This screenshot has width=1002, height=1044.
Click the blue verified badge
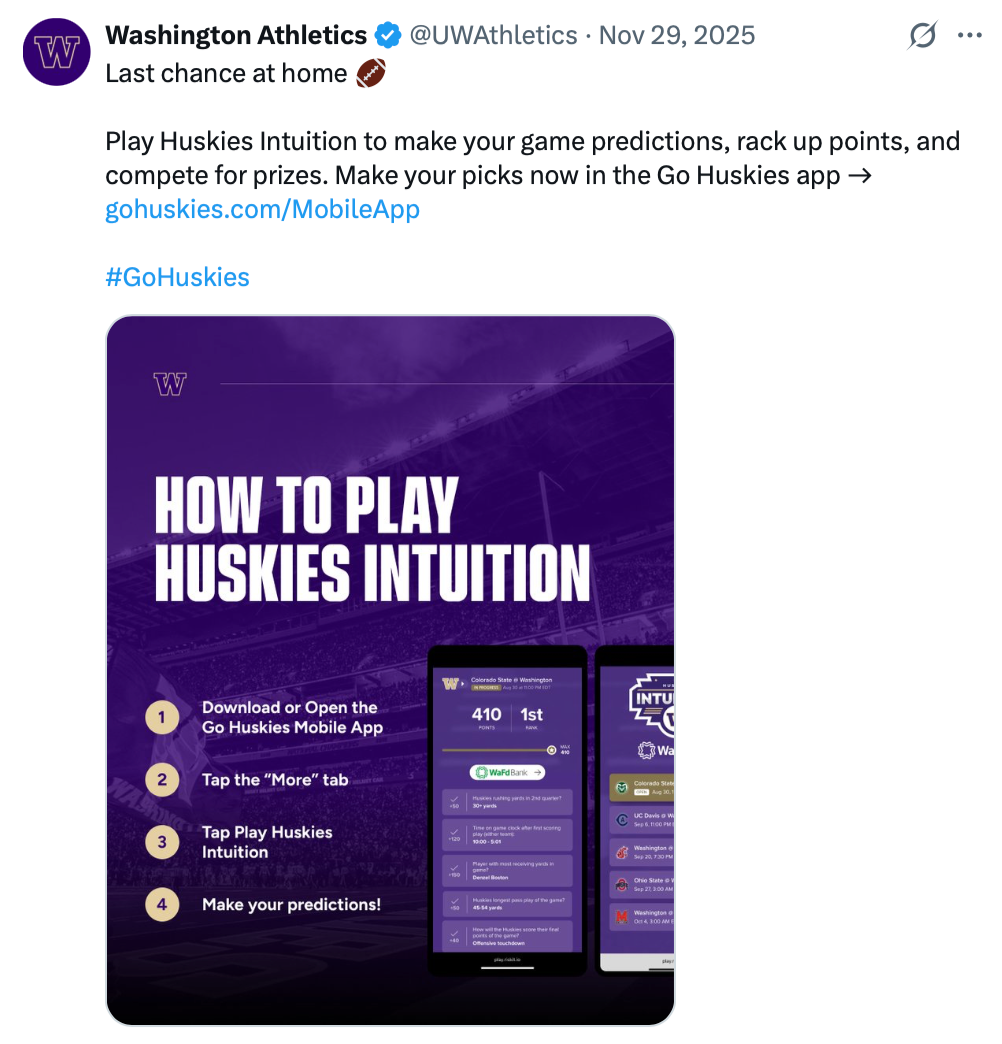pos(388,36)
